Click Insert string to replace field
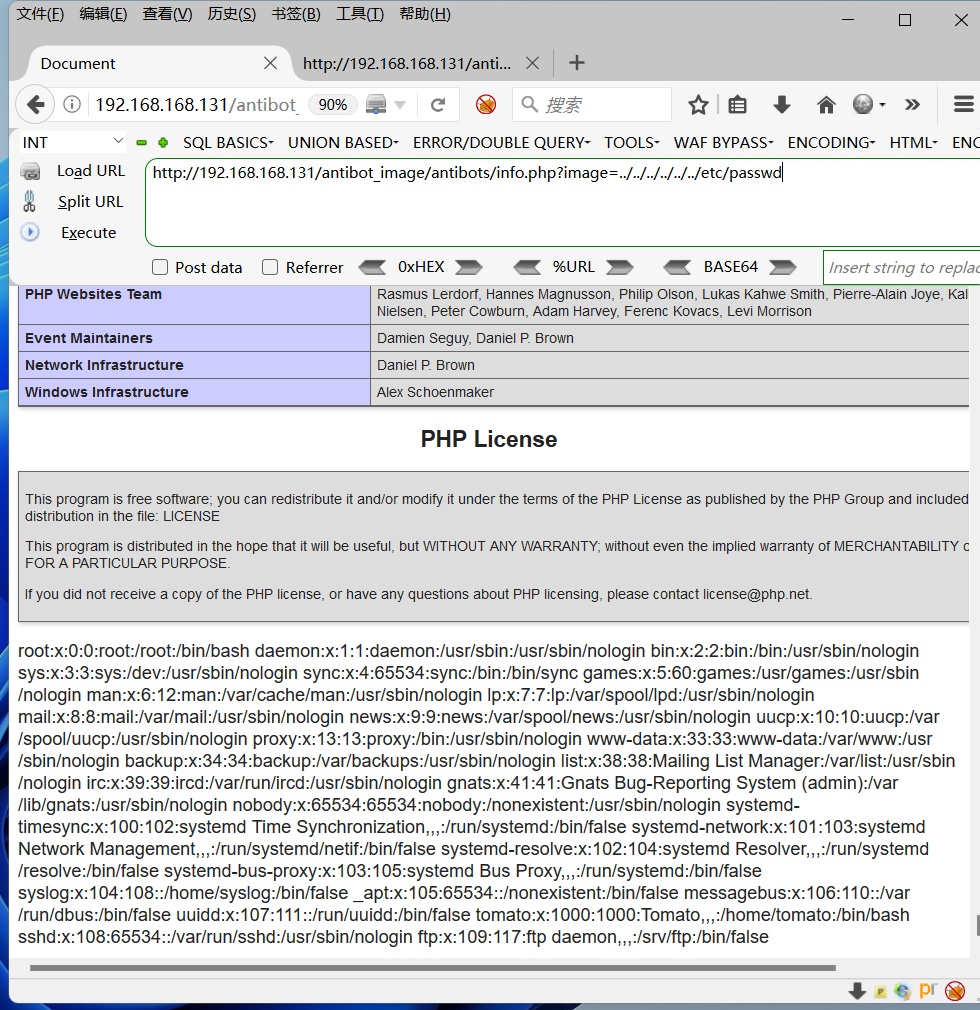This screenshot has width=980, height=1010. pyautogui.click(x=902, y=267)
